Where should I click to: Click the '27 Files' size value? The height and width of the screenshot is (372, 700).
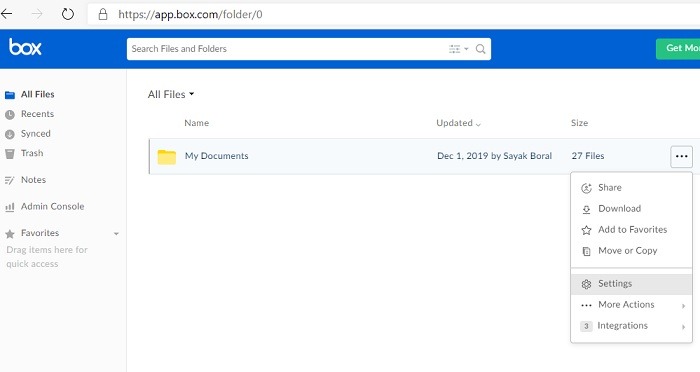point(588,156)
